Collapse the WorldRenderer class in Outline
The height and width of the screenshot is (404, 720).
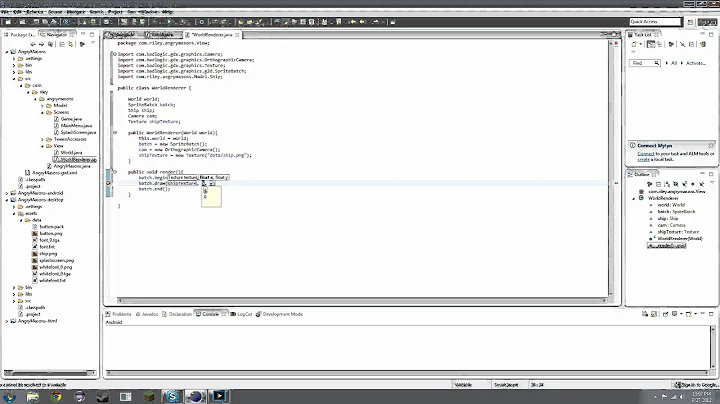pos(634,198)
